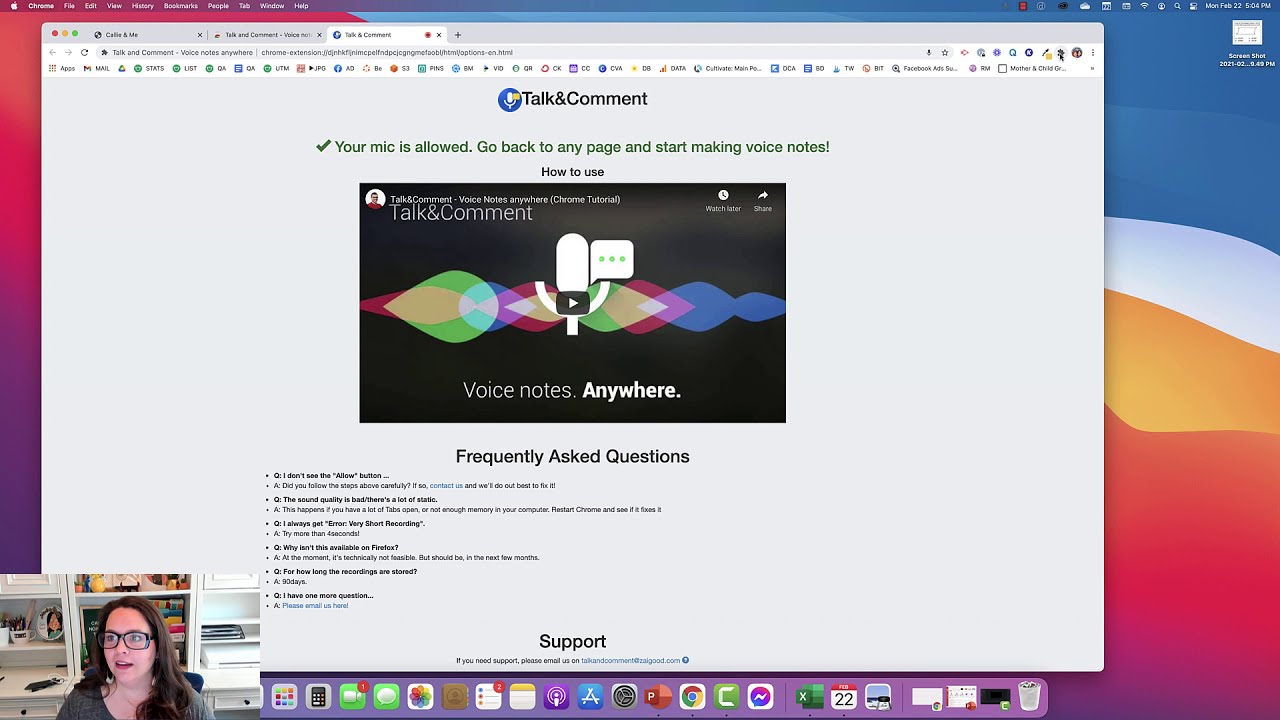
Task: Click the microphone icon in address bar
Action: click(928, 53)
